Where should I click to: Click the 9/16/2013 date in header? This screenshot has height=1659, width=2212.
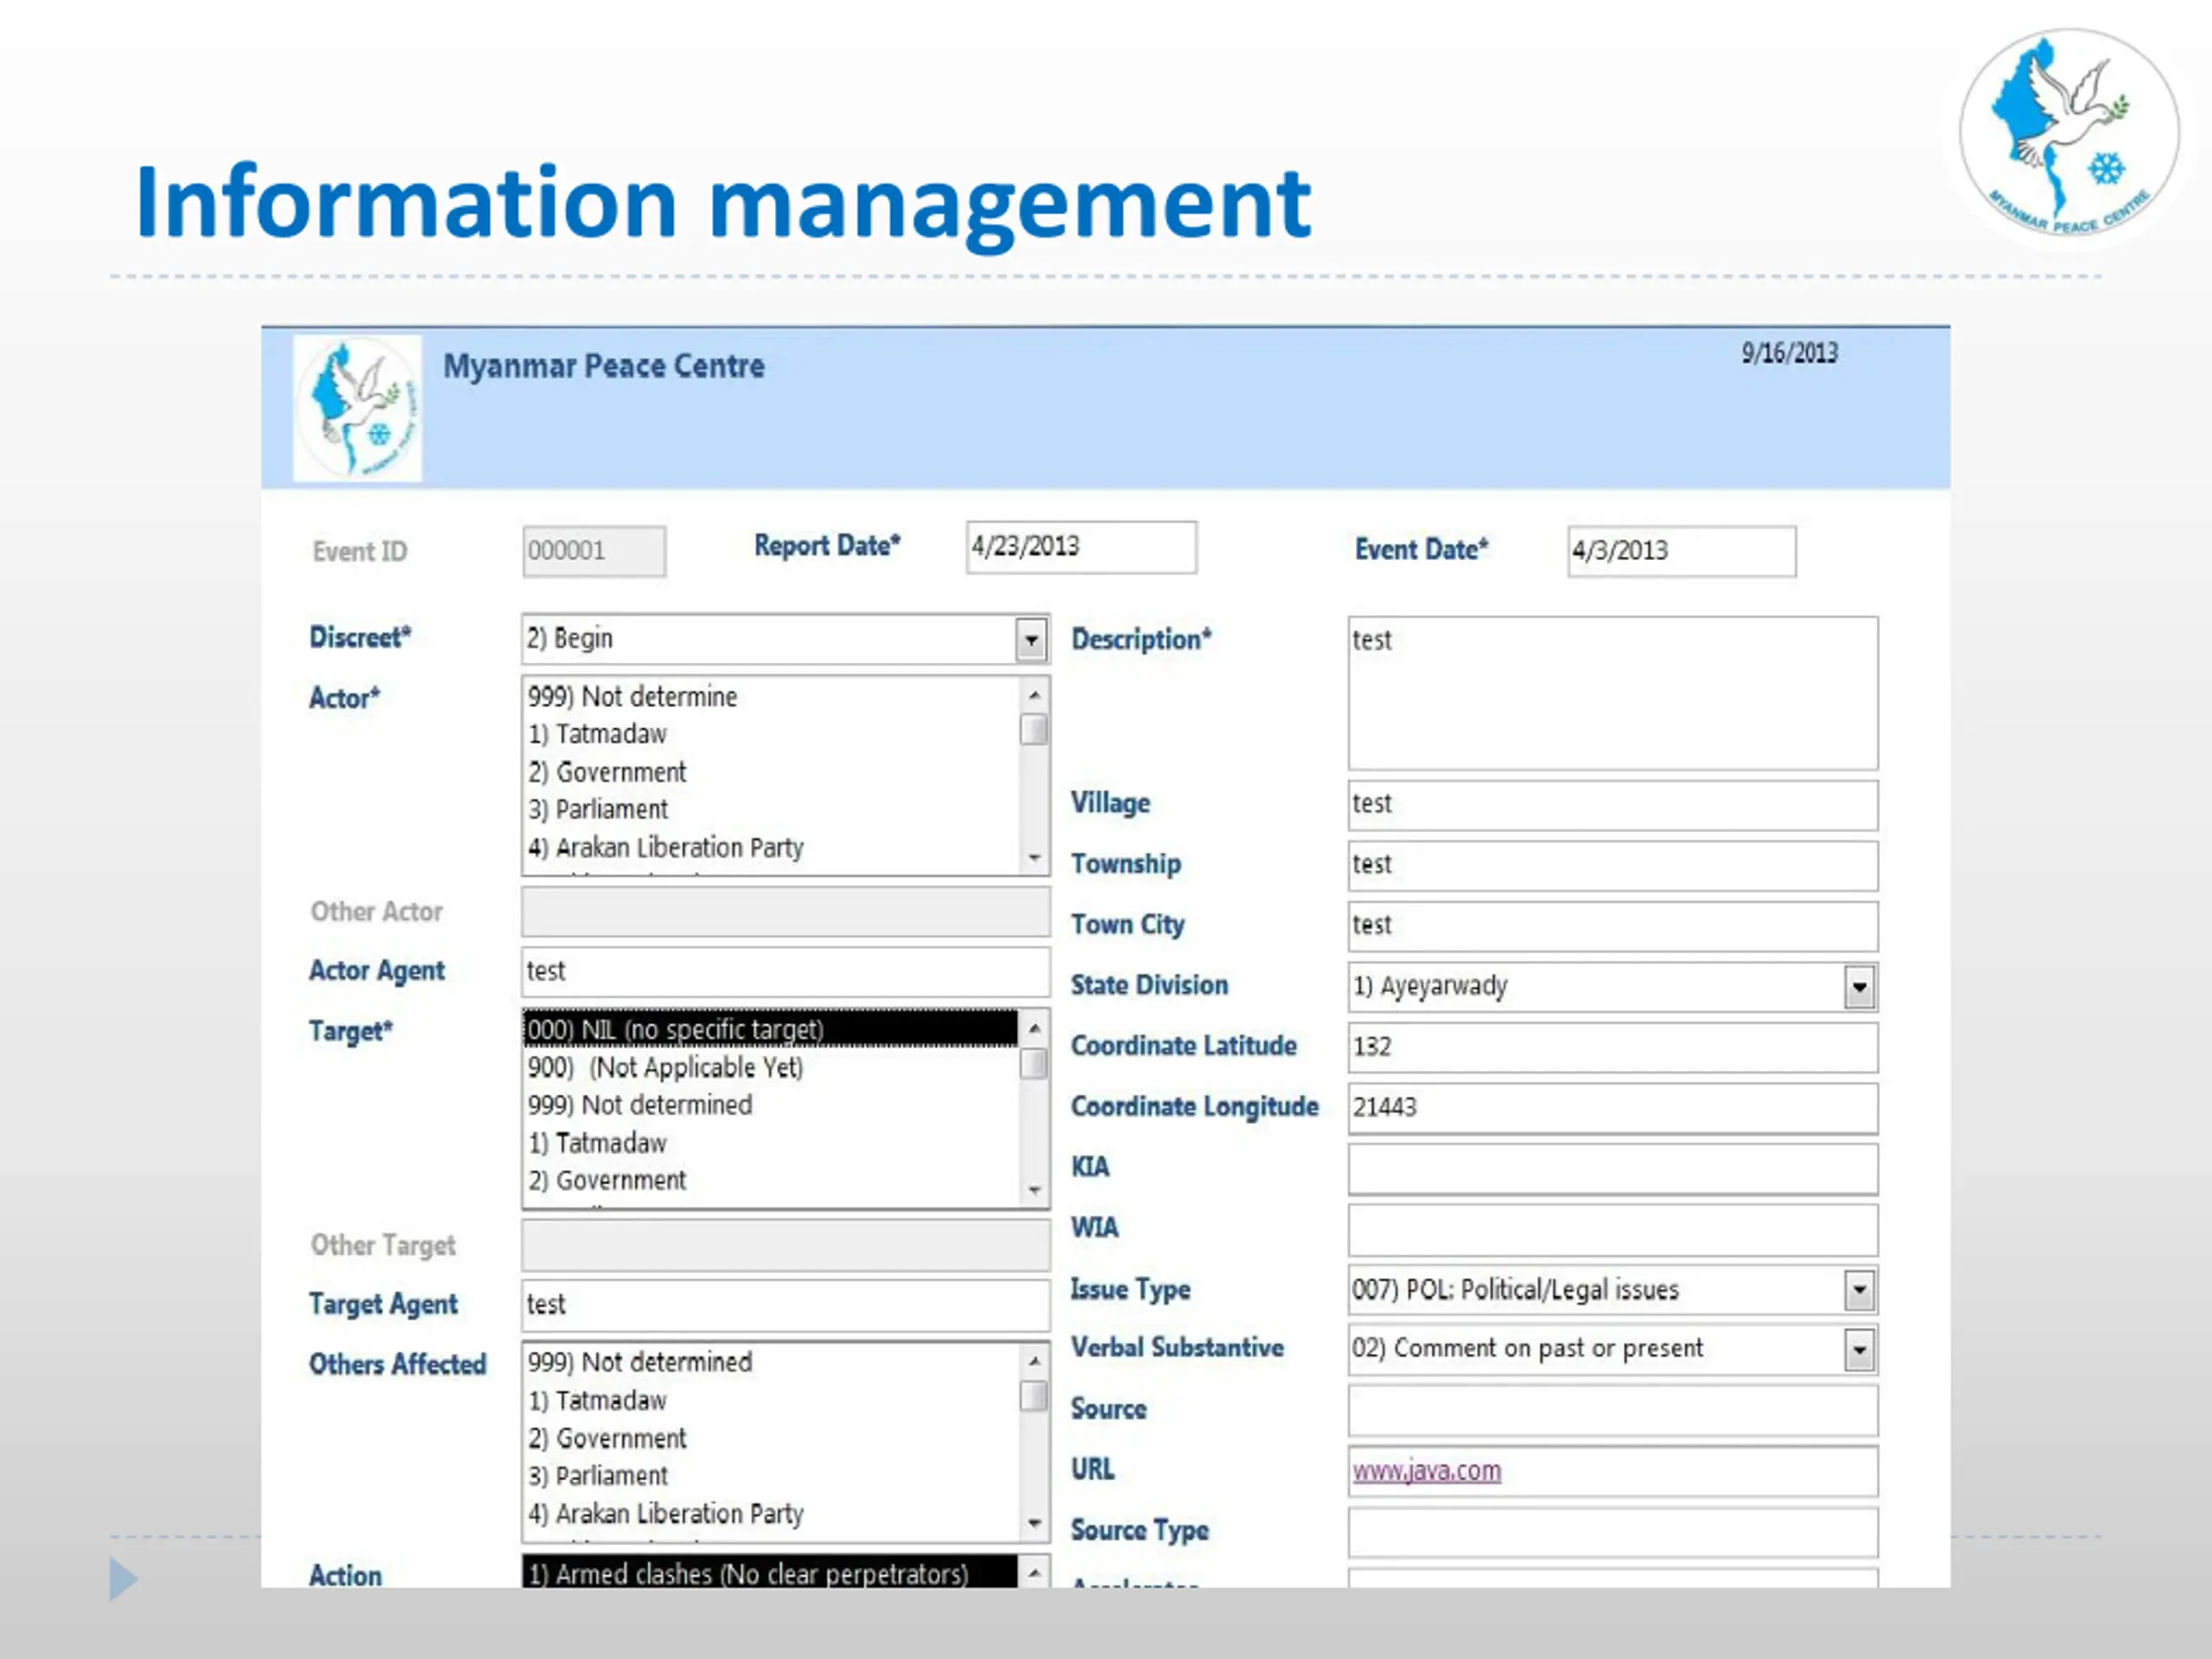point(1789,353)
